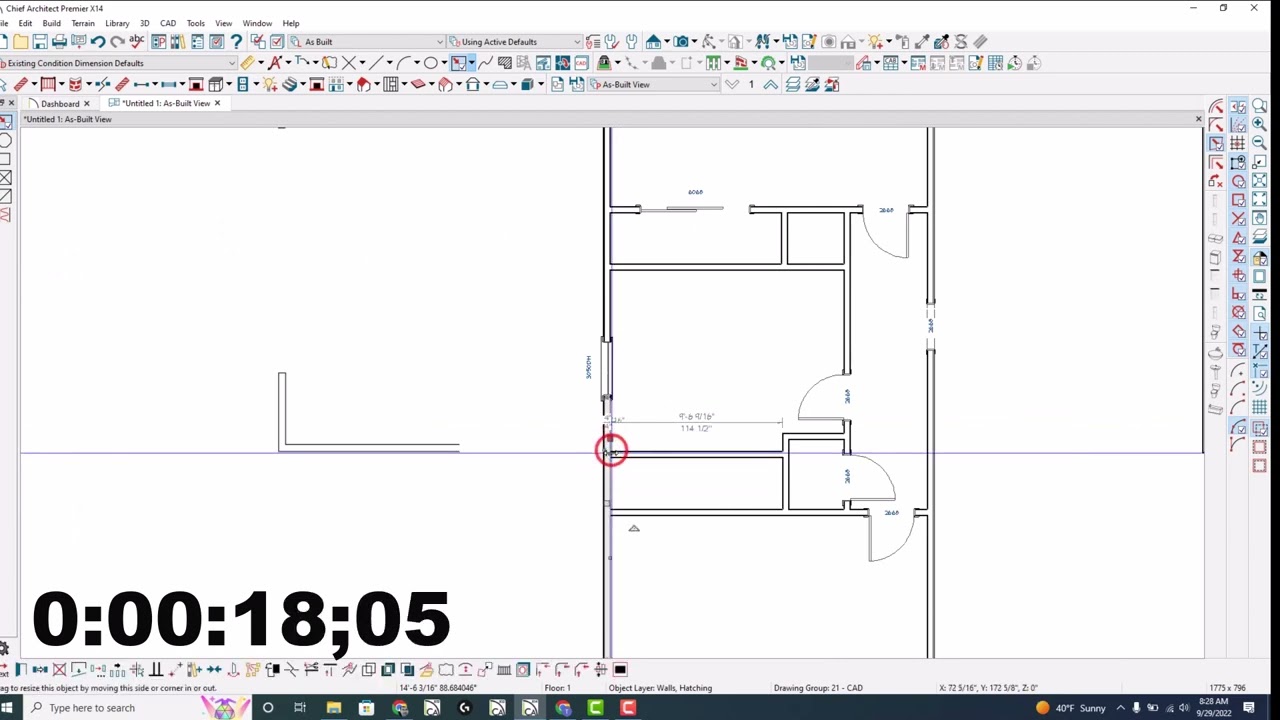Screen dimensions: 1280x720
Task: Click the Print icon
Action: [59, 41]
